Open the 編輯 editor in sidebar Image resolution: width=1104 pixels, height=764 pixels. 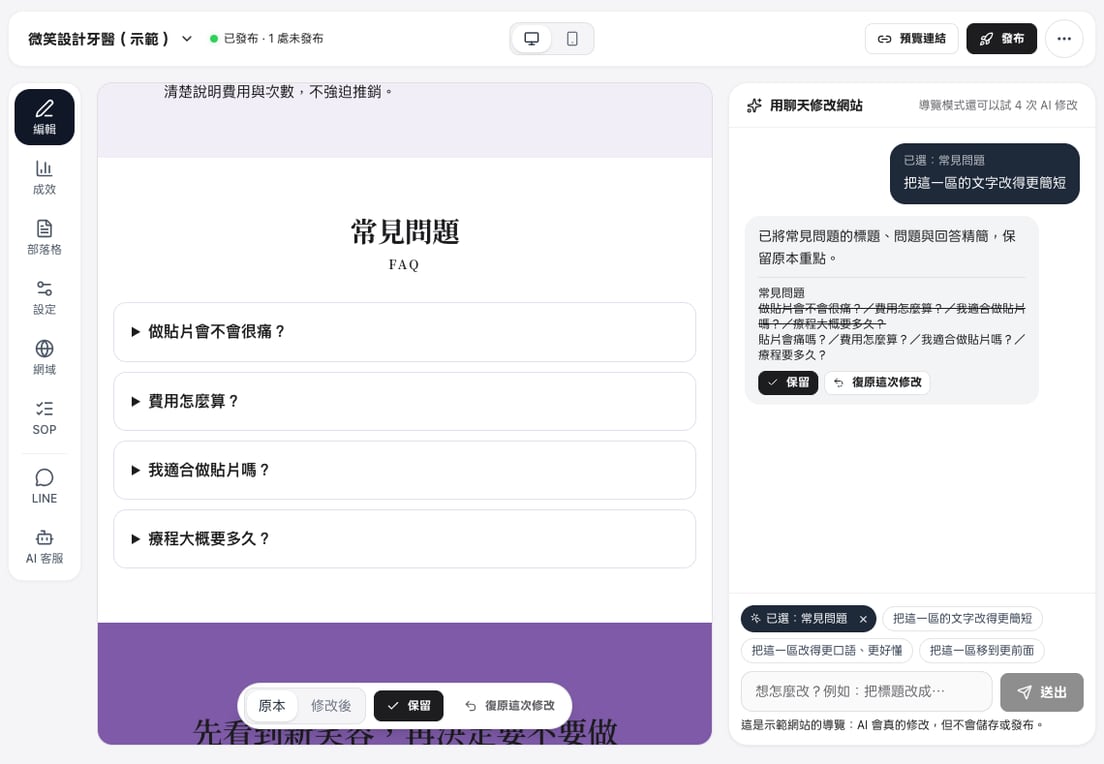[44, 117]
